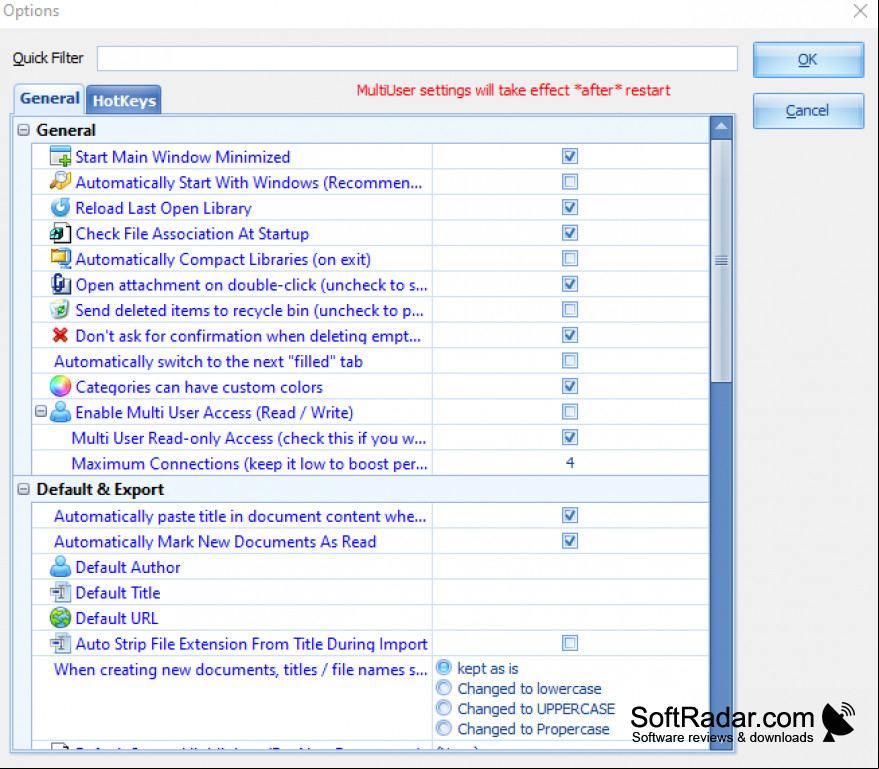Toggle Don't ask for confirmation checkbox

click(570, 335)
